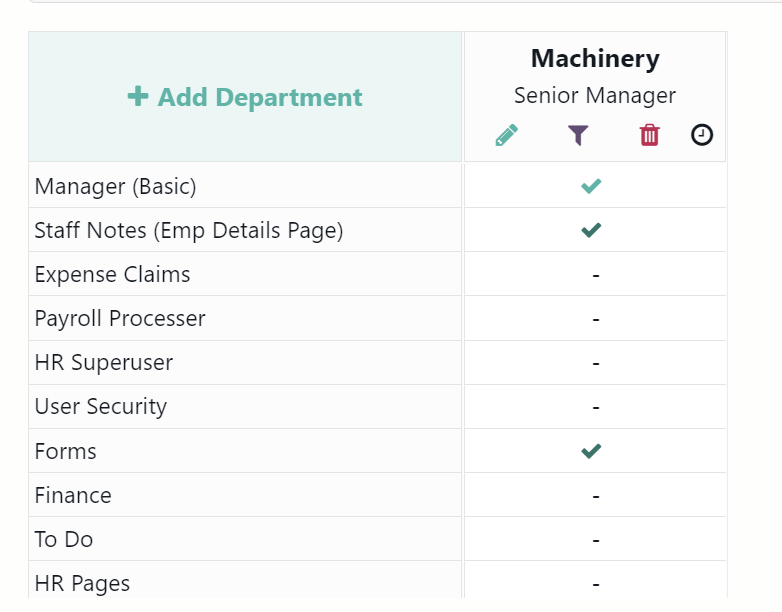This screenshot has width=782, height=612.
Task: Select the User Security row label
Action: (100, 407)
